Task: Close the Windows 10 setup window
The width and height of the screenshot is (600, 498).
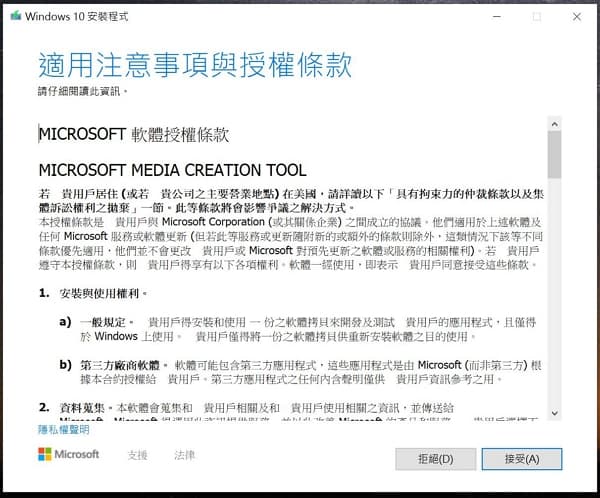Action: click(x=577, y=16)
